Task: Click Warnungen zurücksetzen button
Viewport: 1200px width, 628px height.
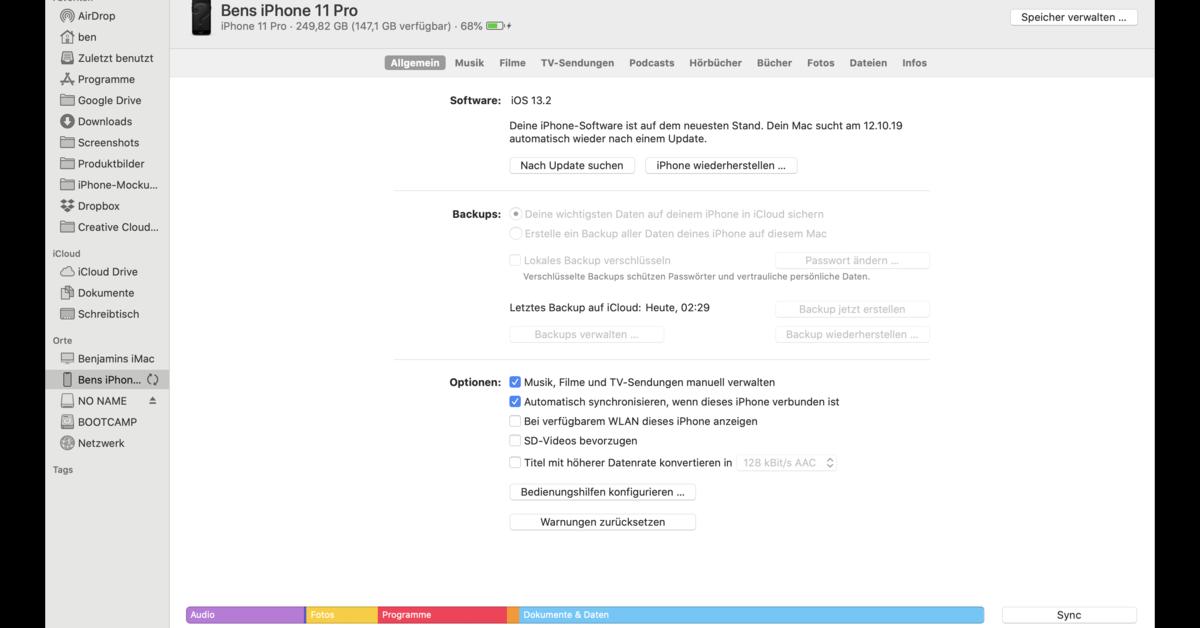Action: tap(602, 522)
